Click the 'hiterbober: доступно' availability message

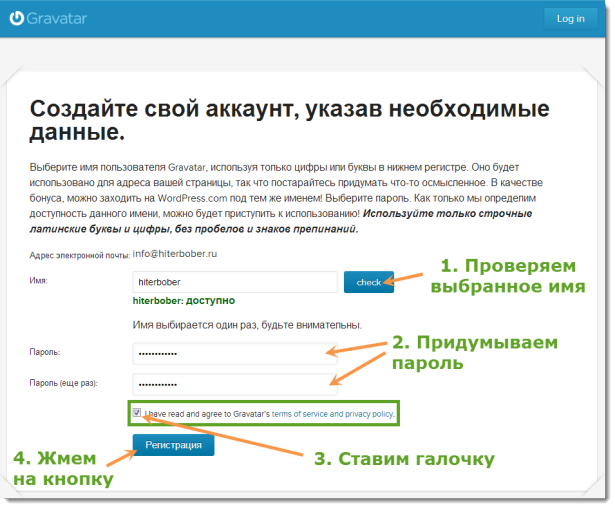coord(184,300)
